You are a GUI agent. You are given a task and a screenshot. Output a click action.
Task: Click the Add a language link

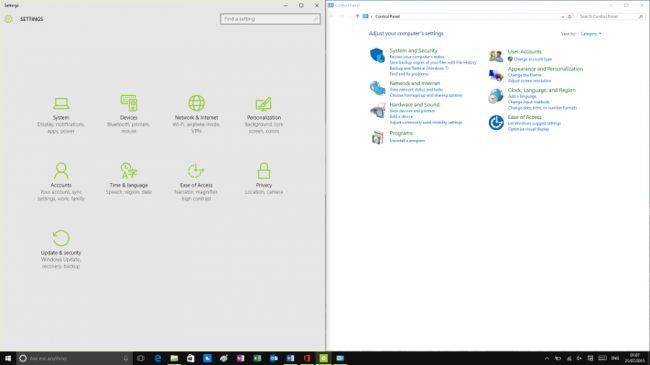click(522, 96)
